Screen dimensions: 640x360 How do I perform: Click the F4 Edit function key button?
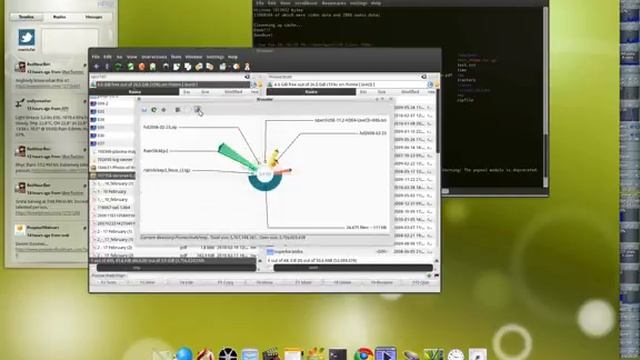(187, 282)
